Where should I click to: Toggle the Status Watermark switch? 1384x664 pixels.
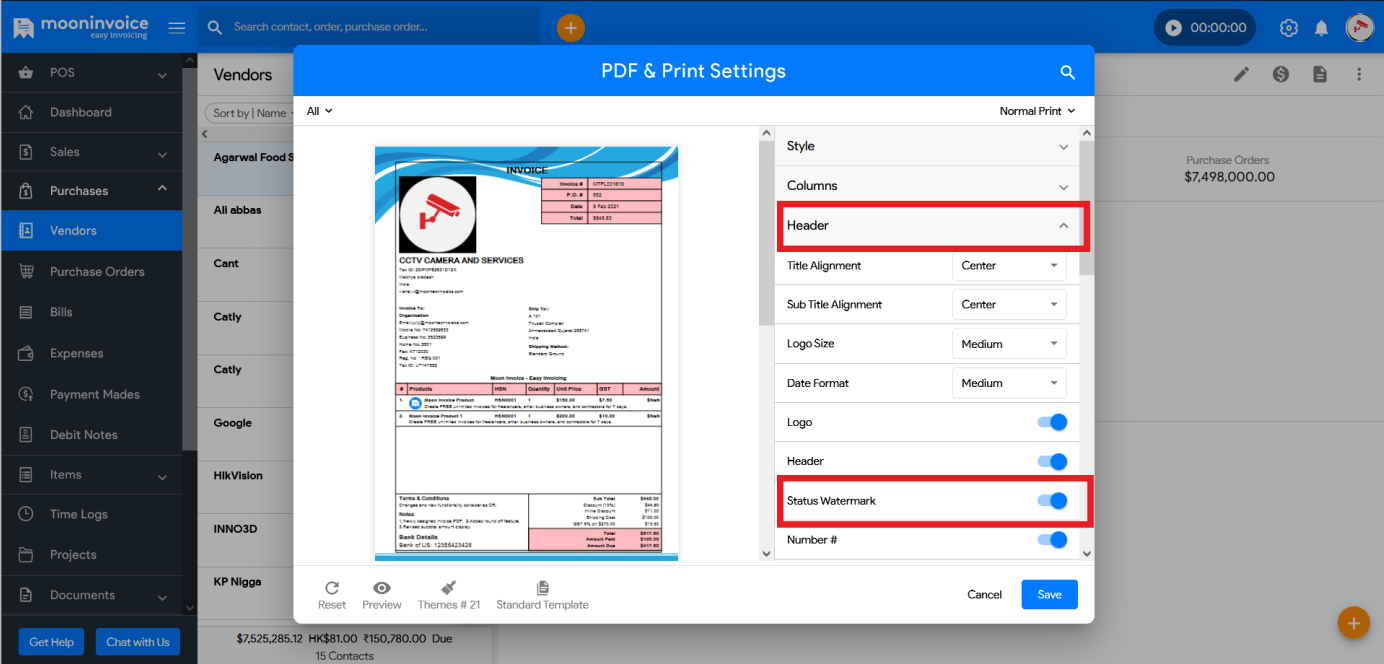[1053, 500]
